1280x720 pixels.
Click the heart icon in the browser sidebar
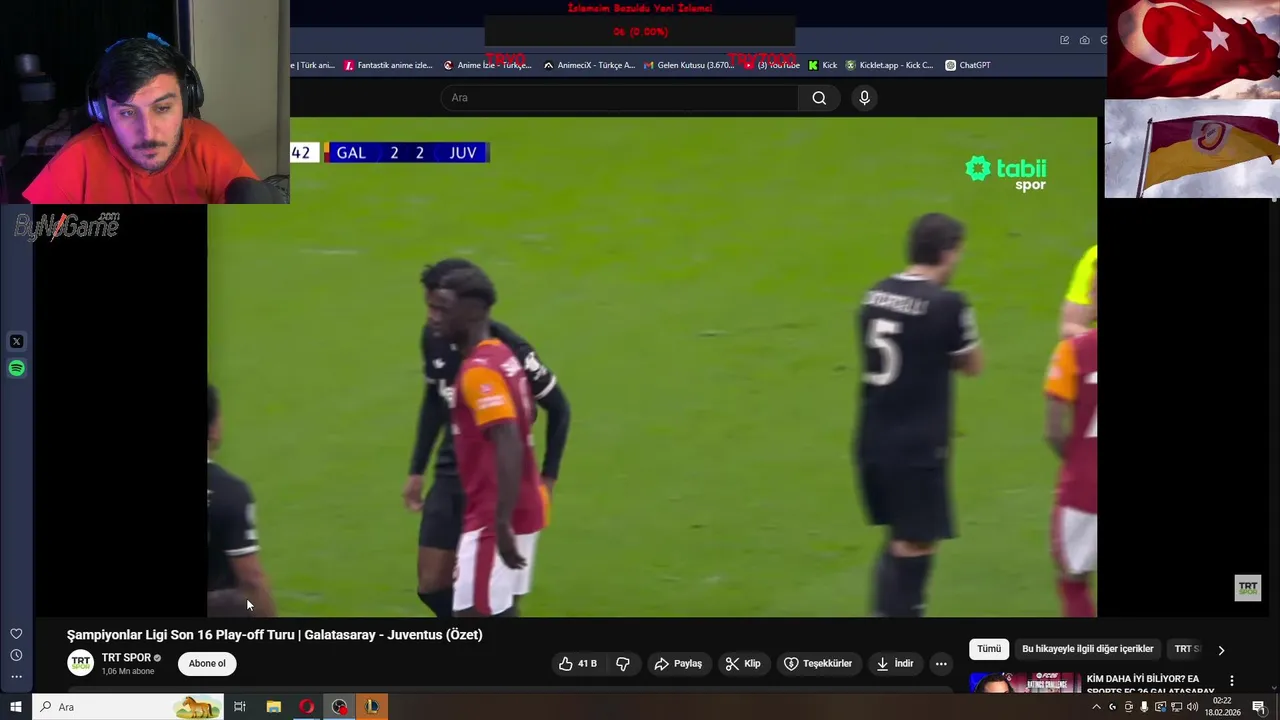[16, 634]
